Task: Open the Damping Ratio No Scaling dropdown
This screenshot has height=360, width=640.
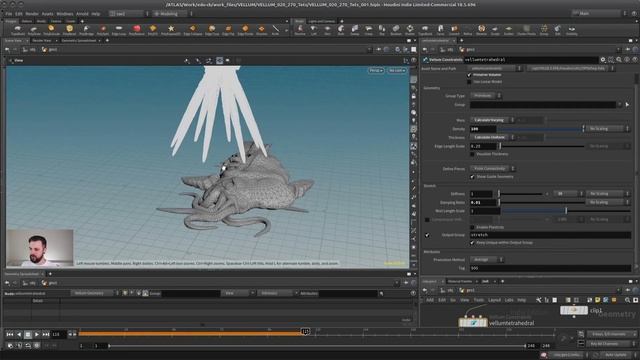Action: point(607,202)
